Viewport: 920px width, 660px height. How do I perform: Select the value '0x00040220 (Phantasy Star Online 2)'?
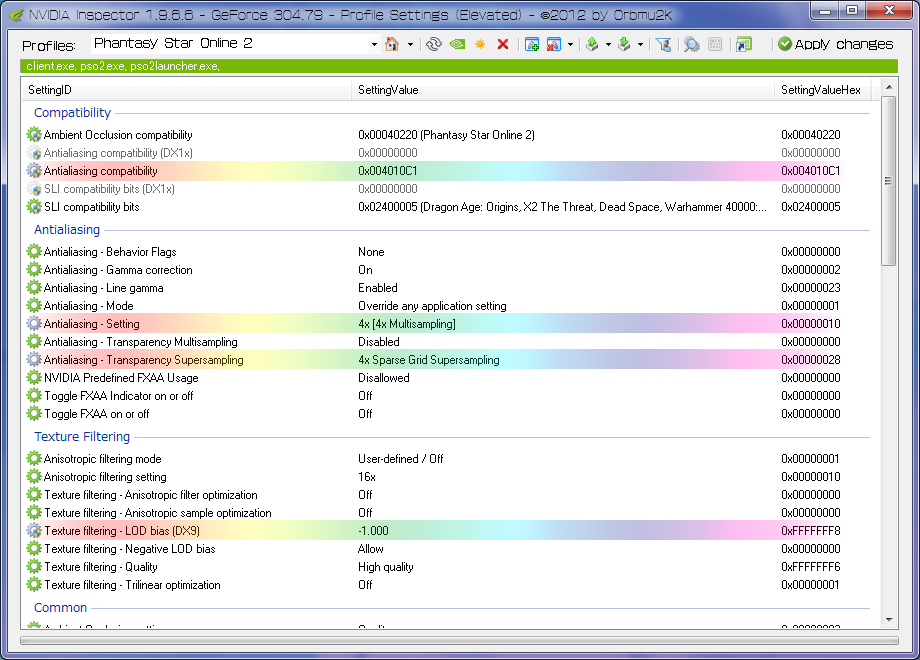click(x=447, y=134)
